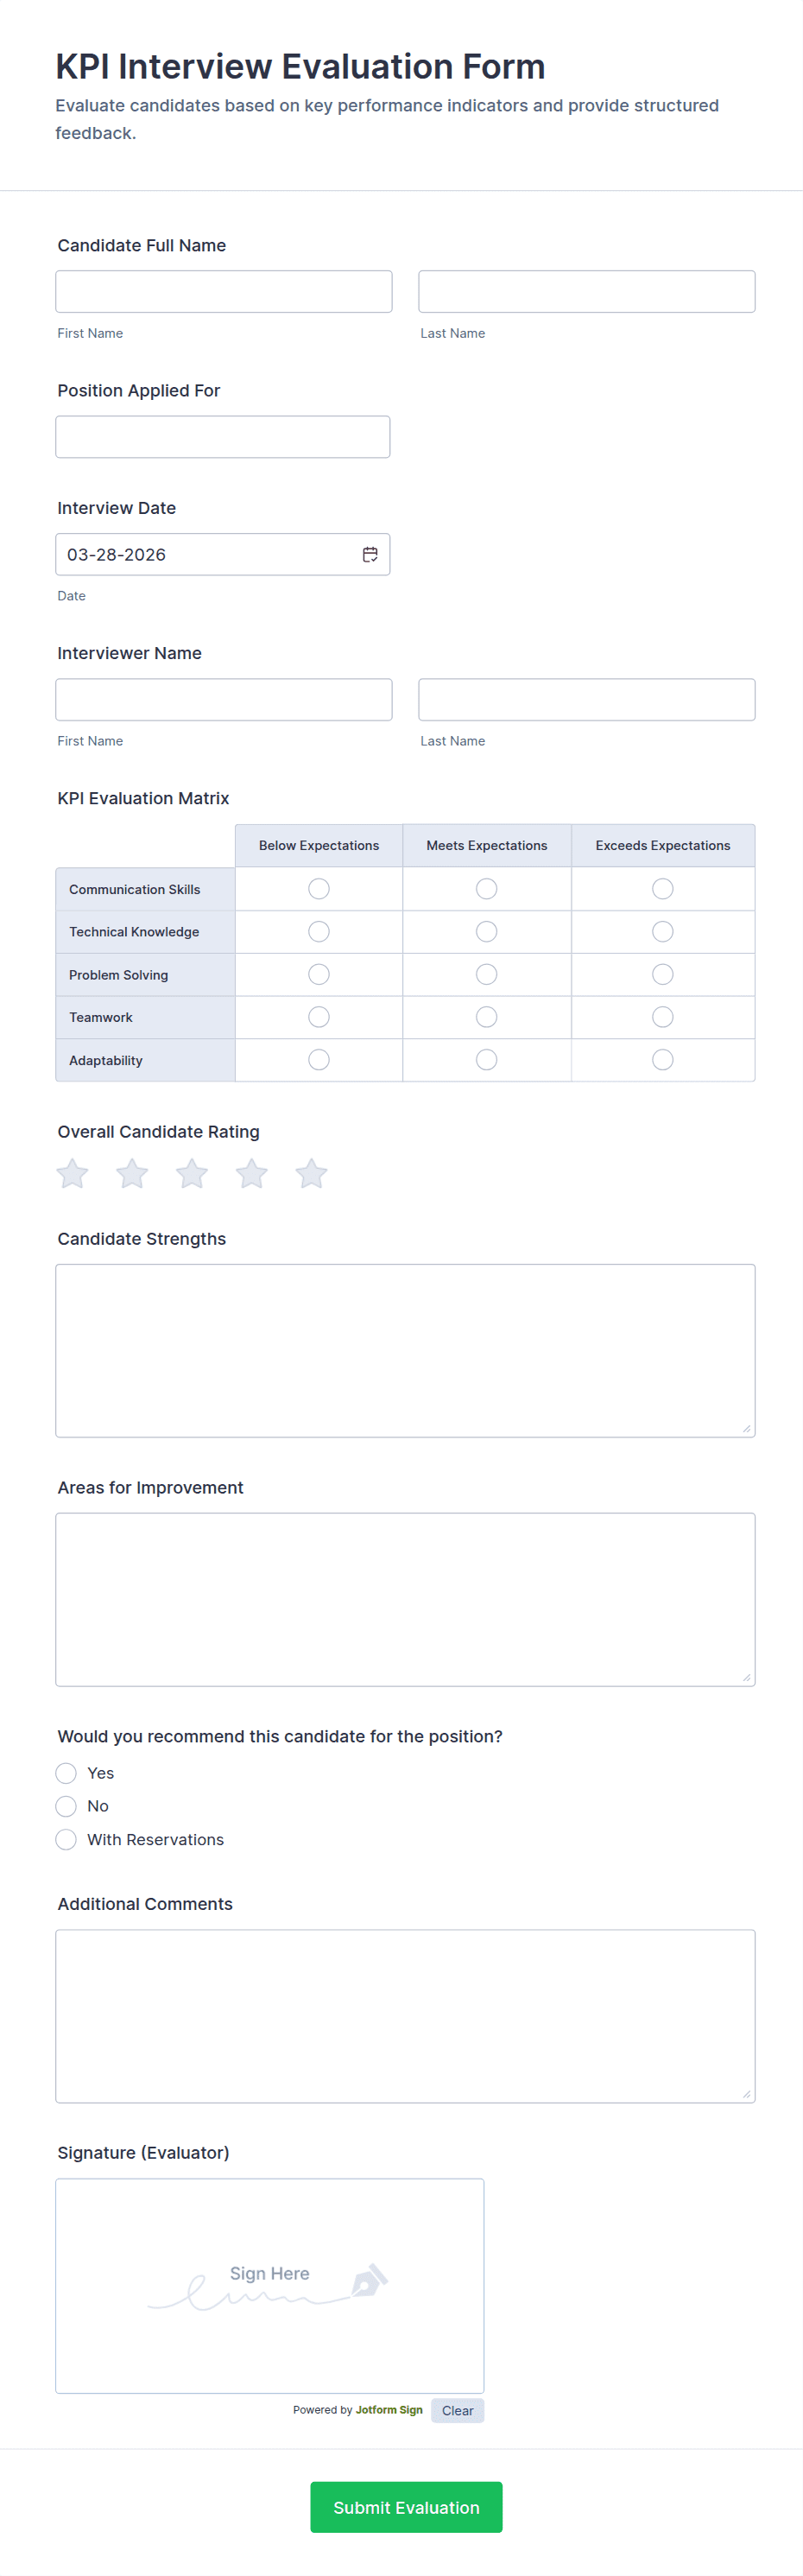Submit the evaluation form
This screenshot has height=2576, width=803.
(x=406, y=2507)
